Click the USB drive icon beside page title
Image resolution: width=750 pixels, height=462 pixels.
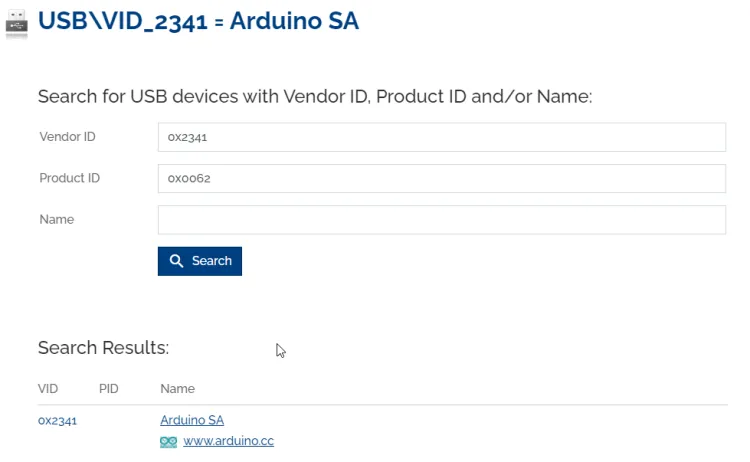pyautogui.click(x=16, y=22)
